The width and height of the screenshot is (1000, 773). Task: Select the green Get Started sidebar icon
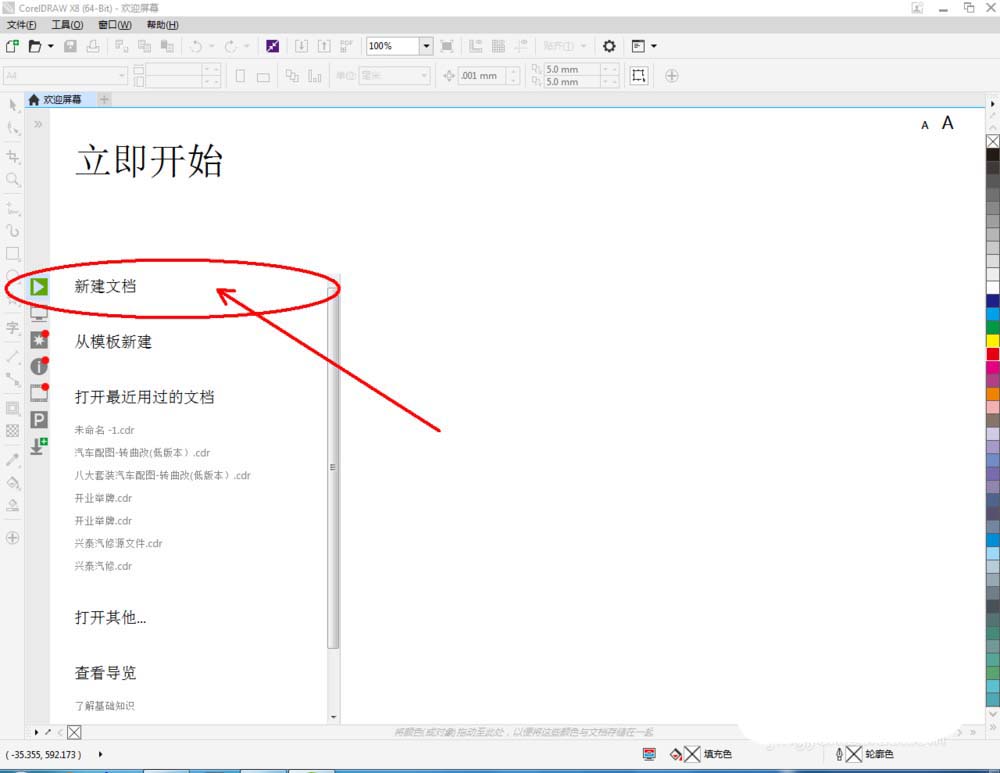tap(39, 287)
